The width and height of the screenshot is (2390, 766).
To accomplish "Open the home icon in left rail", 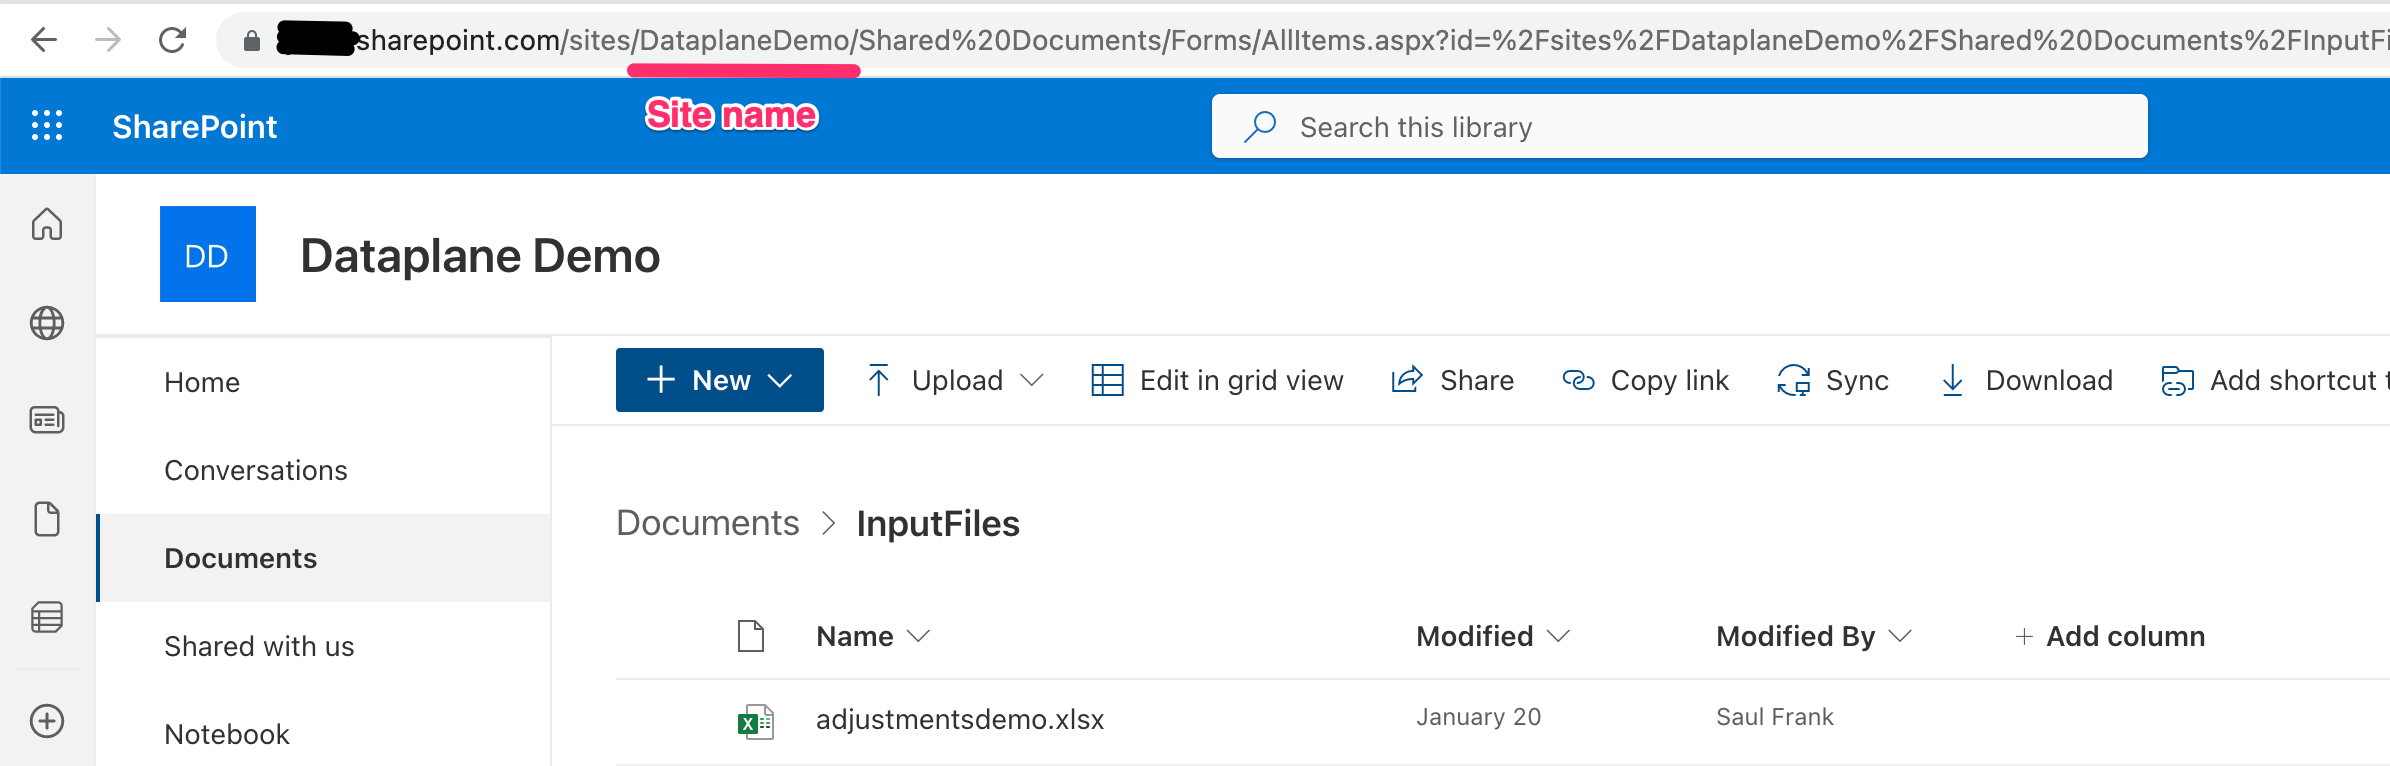I will point(47,224).
